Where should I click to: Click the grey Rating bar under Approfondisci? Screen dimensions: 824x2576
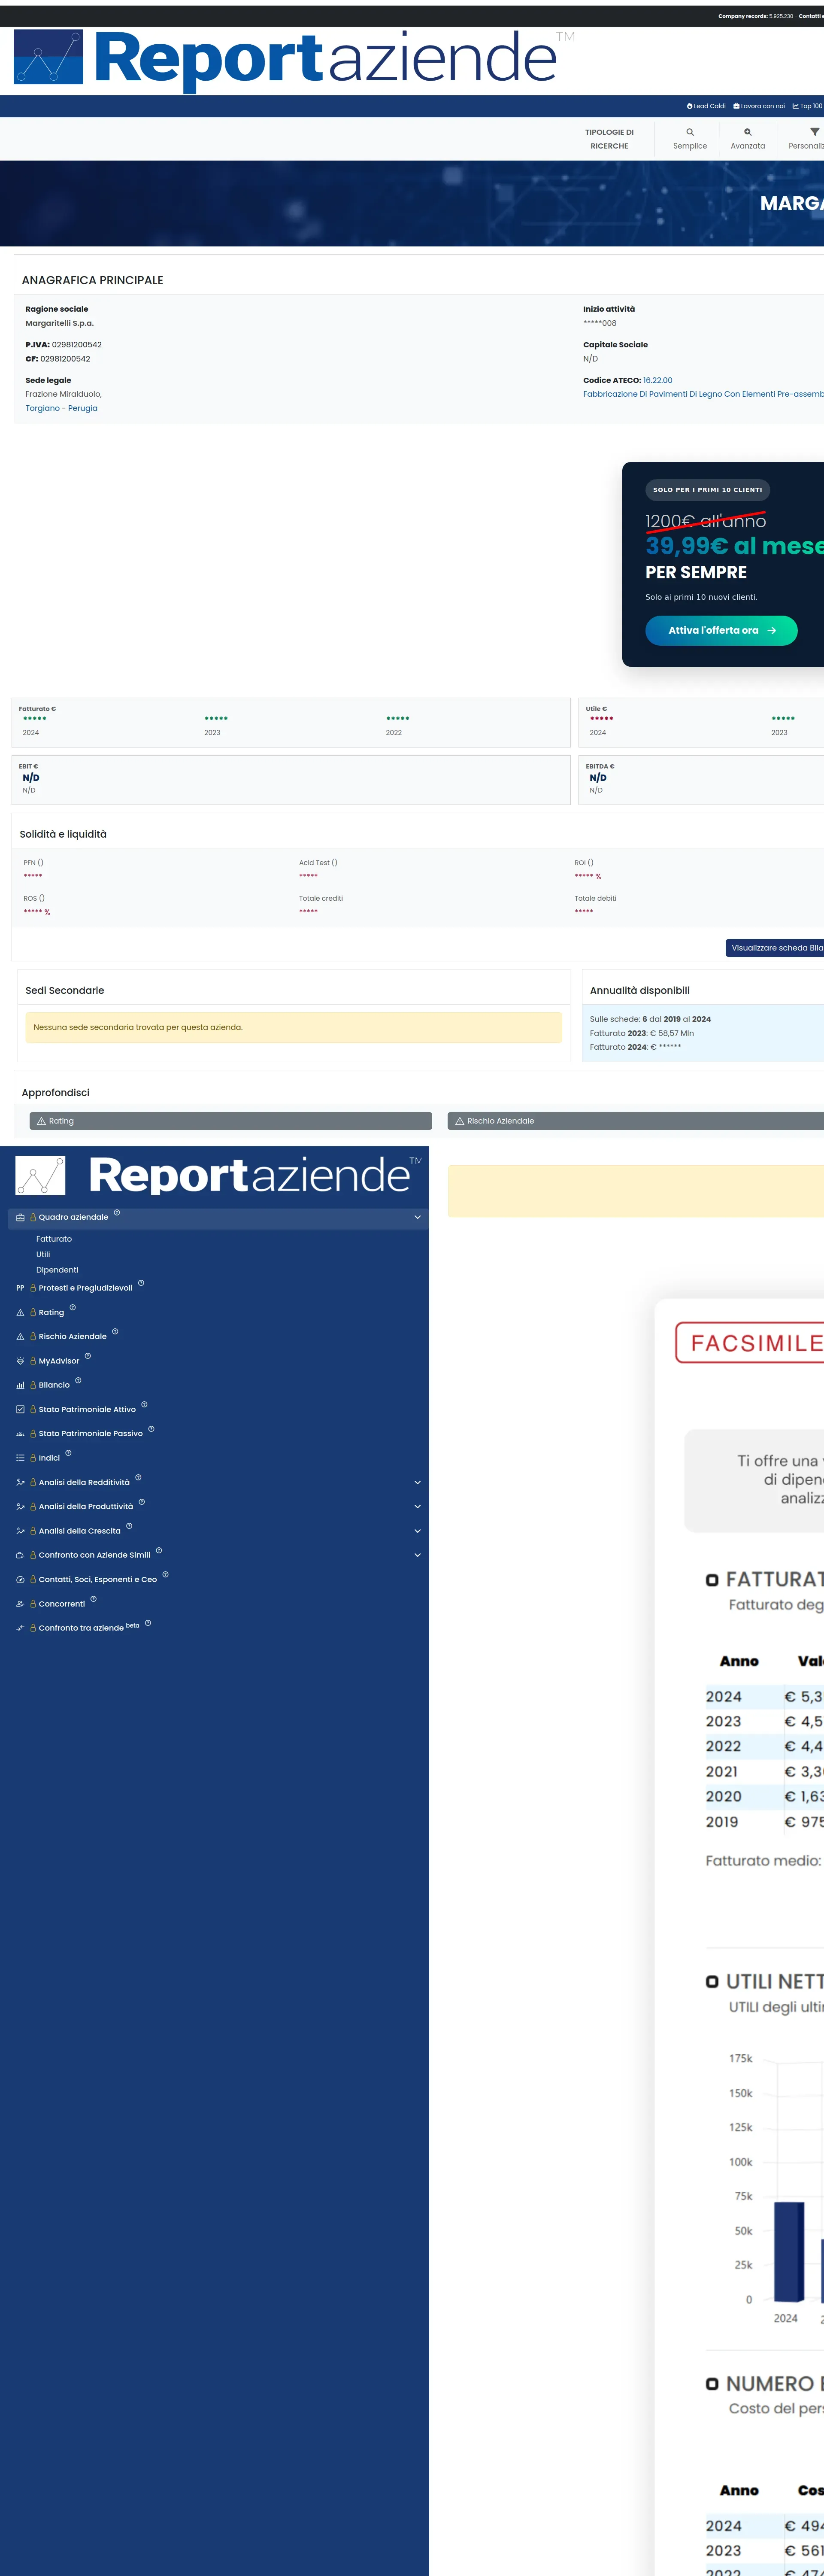(x=230, y=1121)
